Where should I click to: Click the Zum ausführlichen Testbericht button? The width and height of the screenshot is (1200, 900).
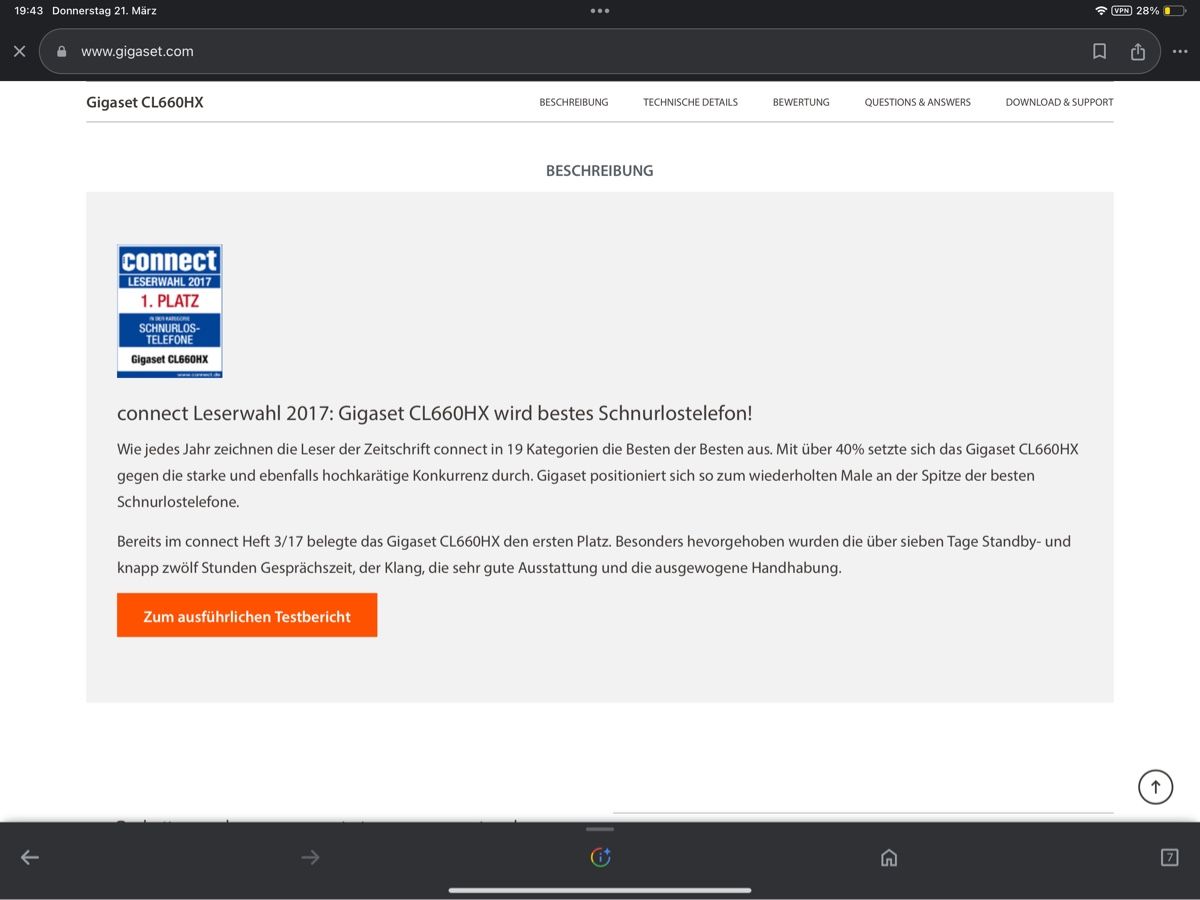coord(247,615)
